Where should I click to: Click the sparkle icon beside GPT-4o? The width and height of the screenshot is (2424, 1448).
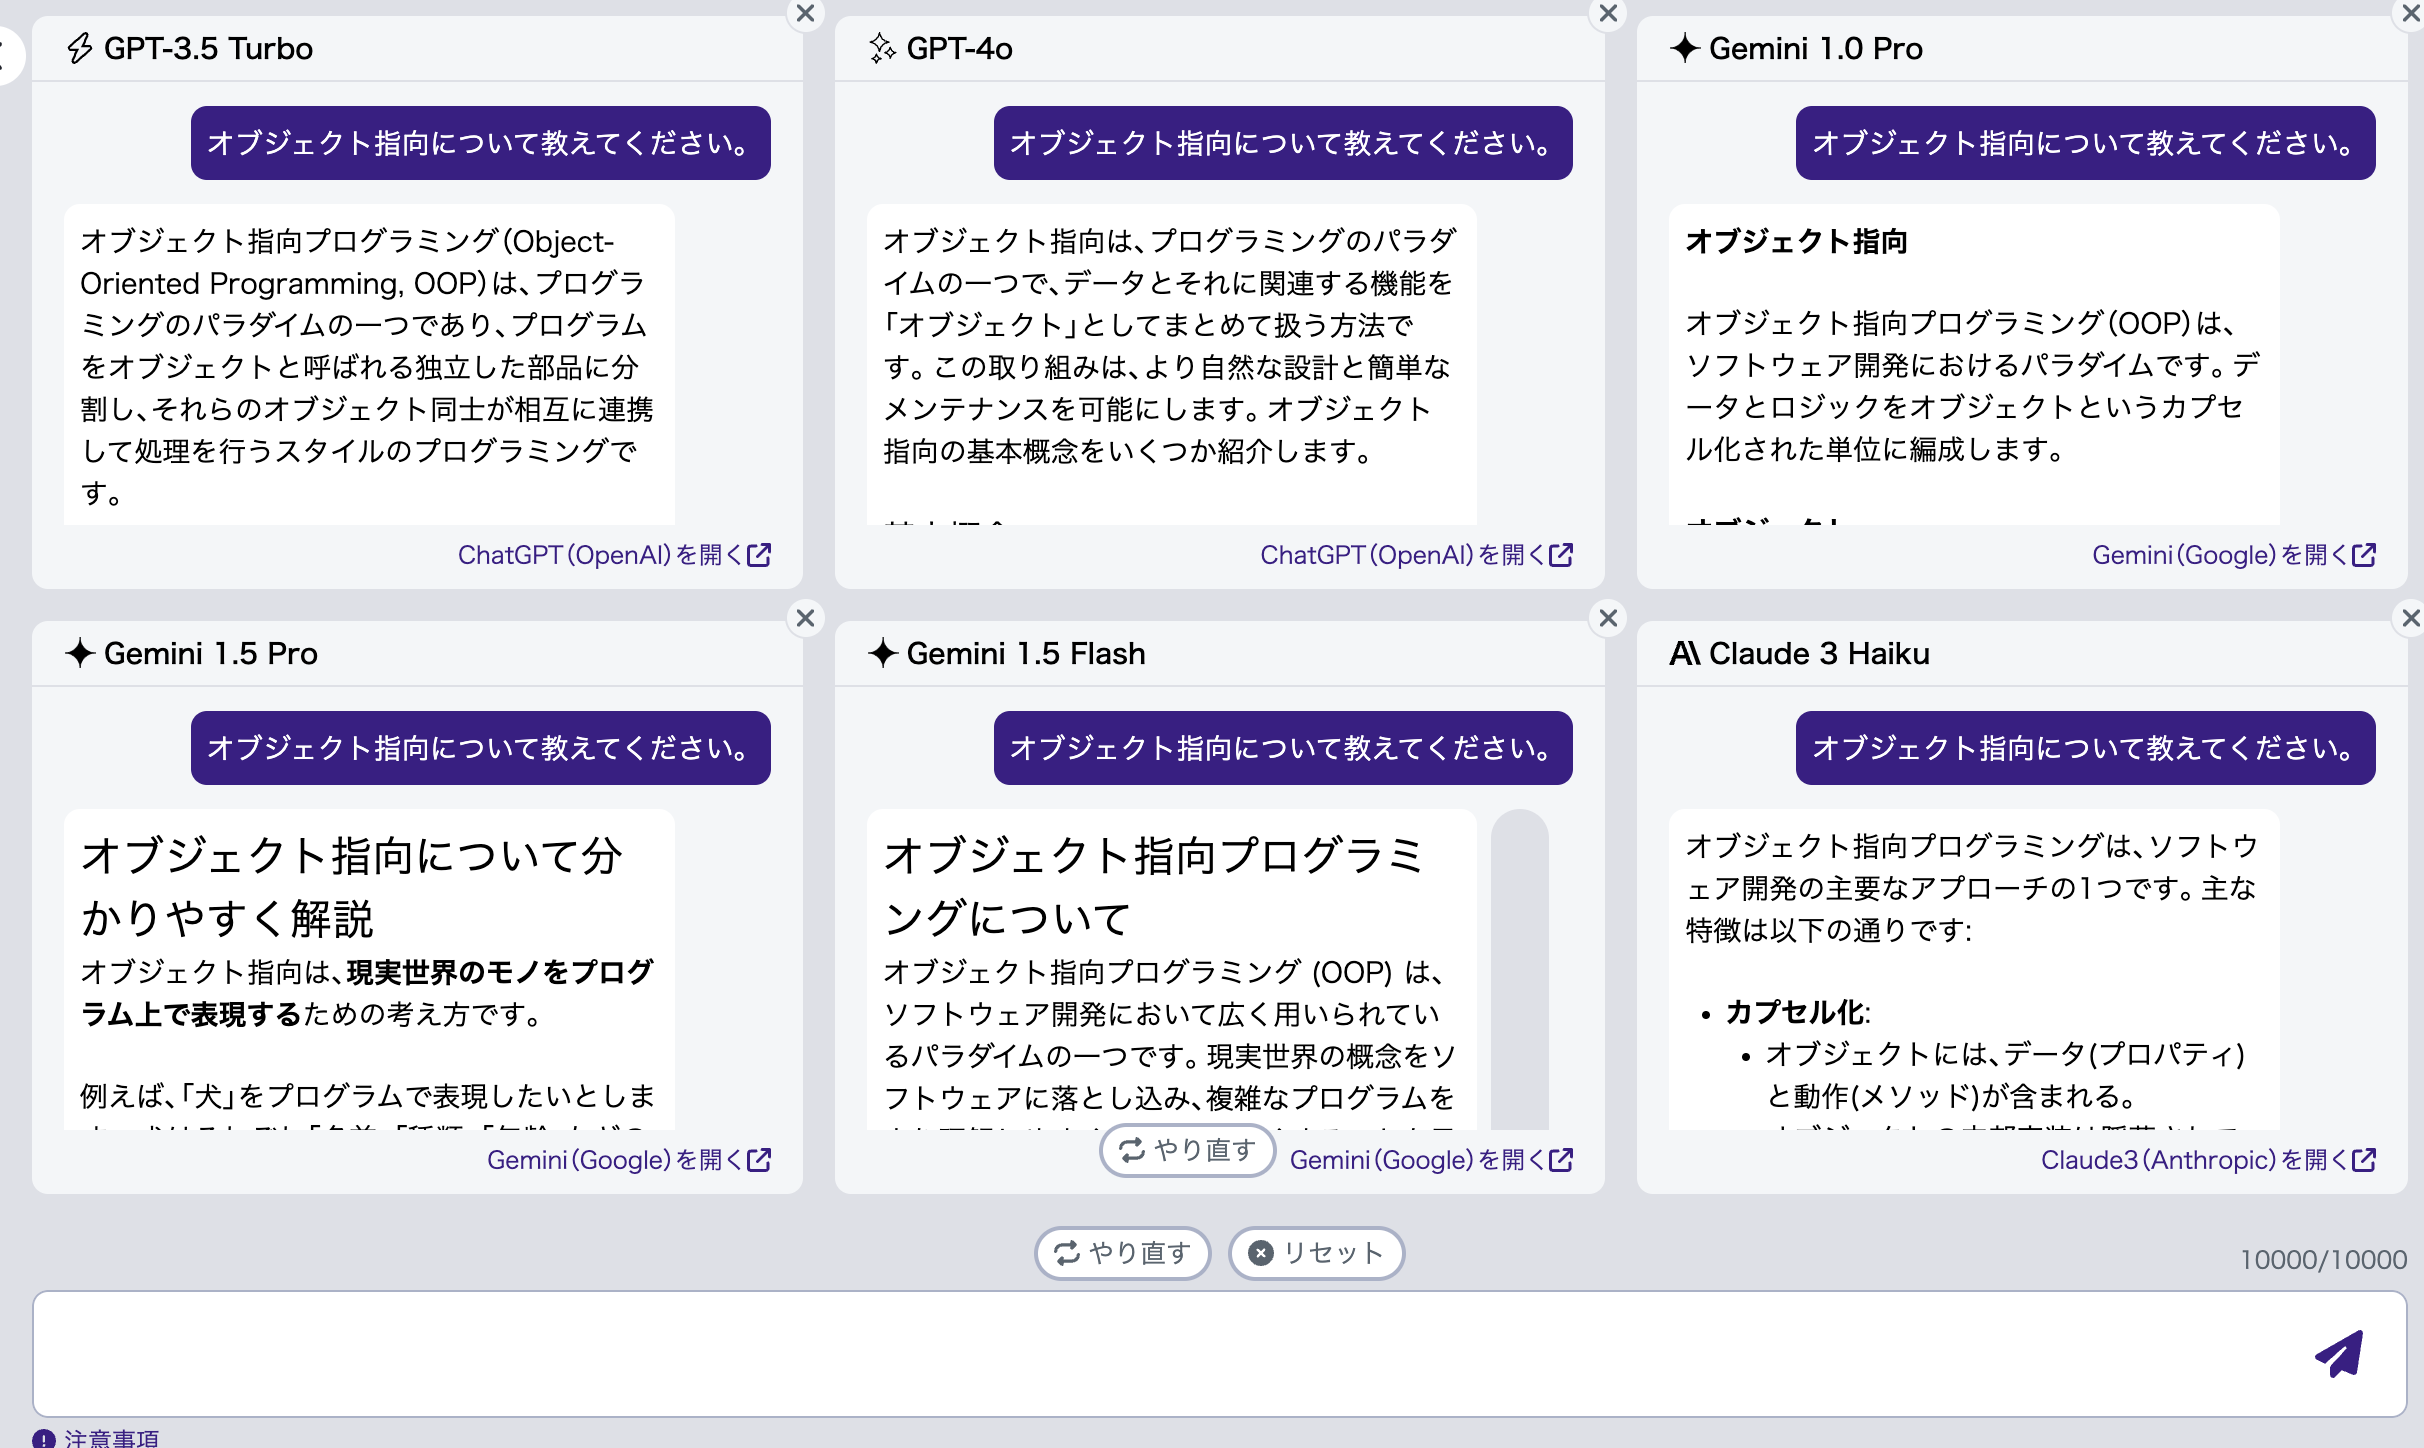881,48
